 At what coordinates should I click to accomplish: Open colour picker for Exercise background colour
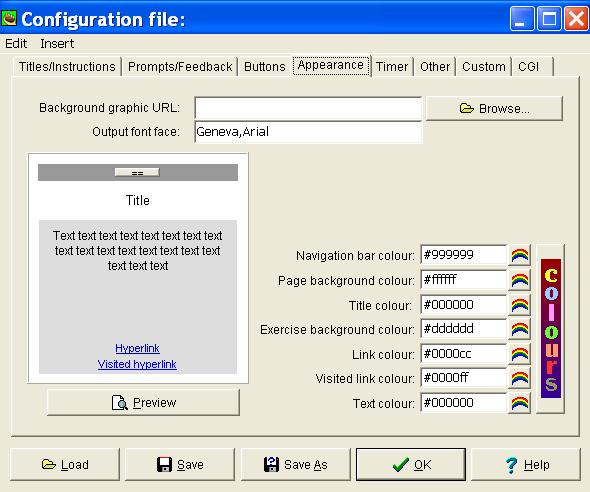tap(519, 330)
